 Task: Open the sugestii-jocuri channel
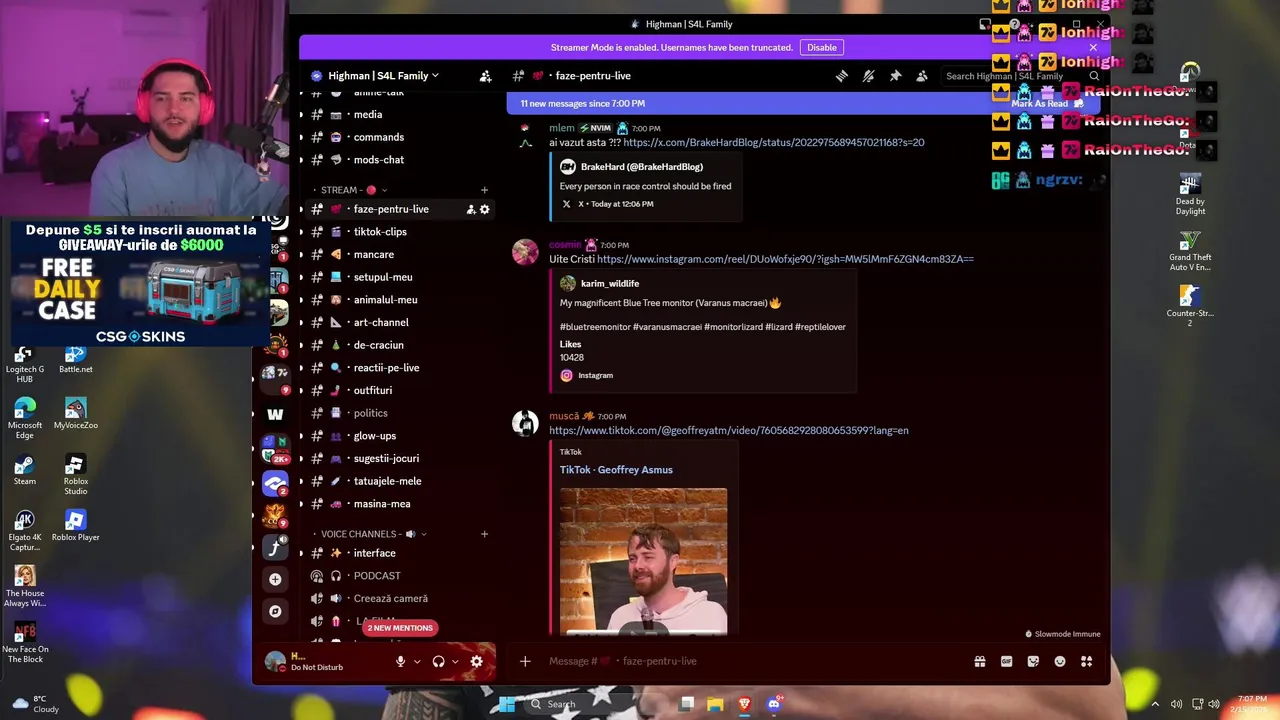400,458
